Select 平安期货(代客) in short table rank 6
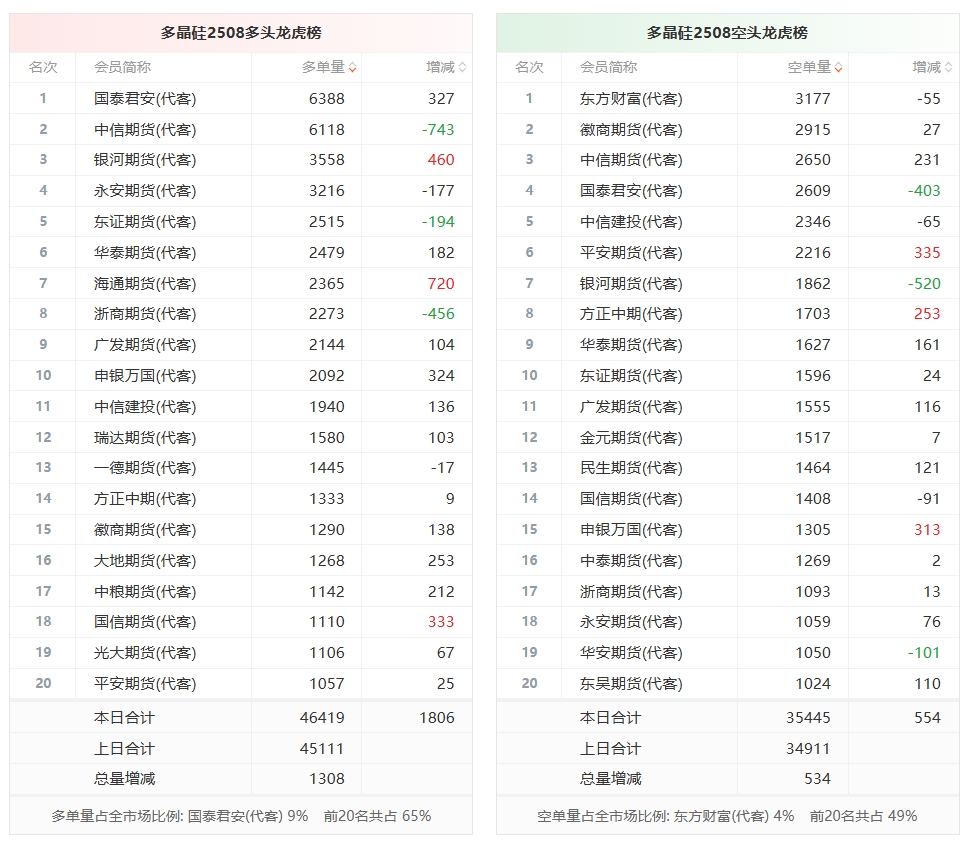 coord(631,253)
